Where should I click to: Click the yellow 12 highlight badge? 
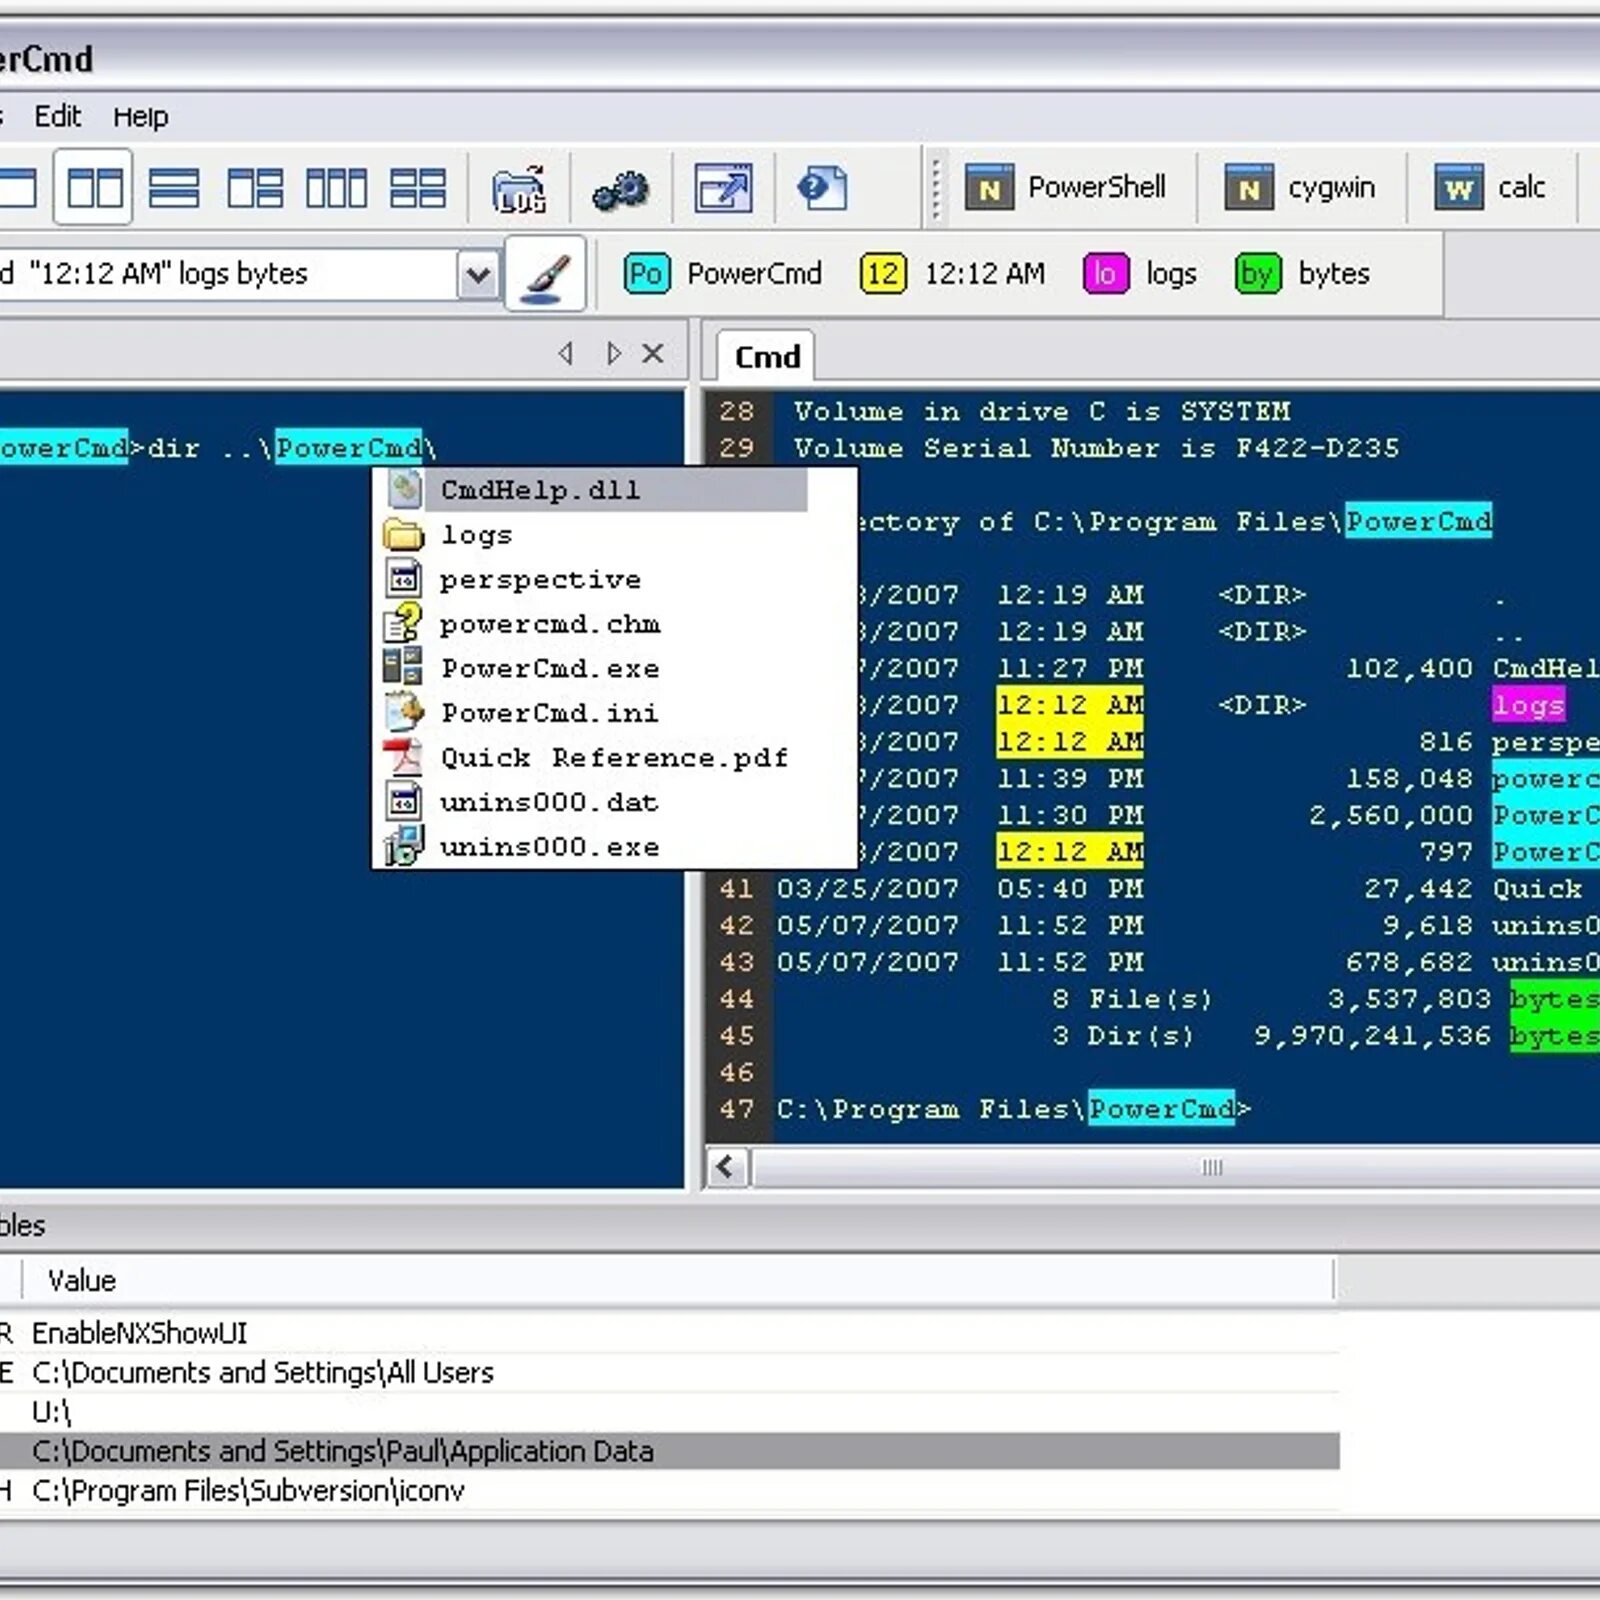click(883, 273)
